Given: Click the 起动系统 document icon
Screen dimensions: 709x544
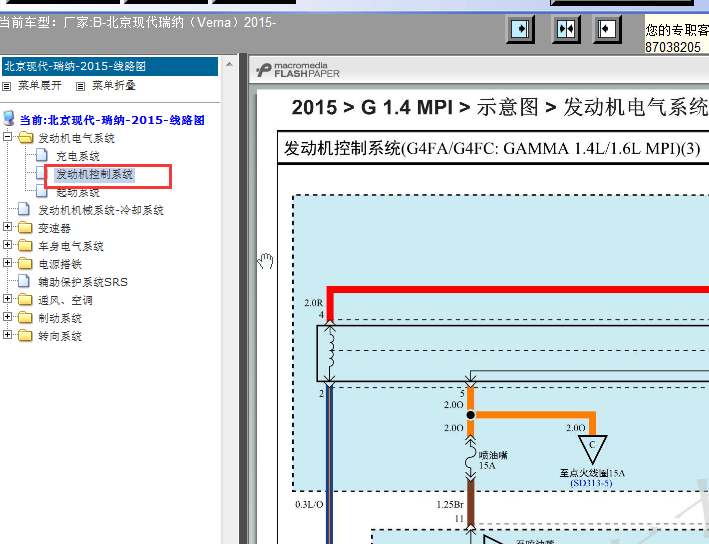Looking at the screenshot, I should coord(42,192).
